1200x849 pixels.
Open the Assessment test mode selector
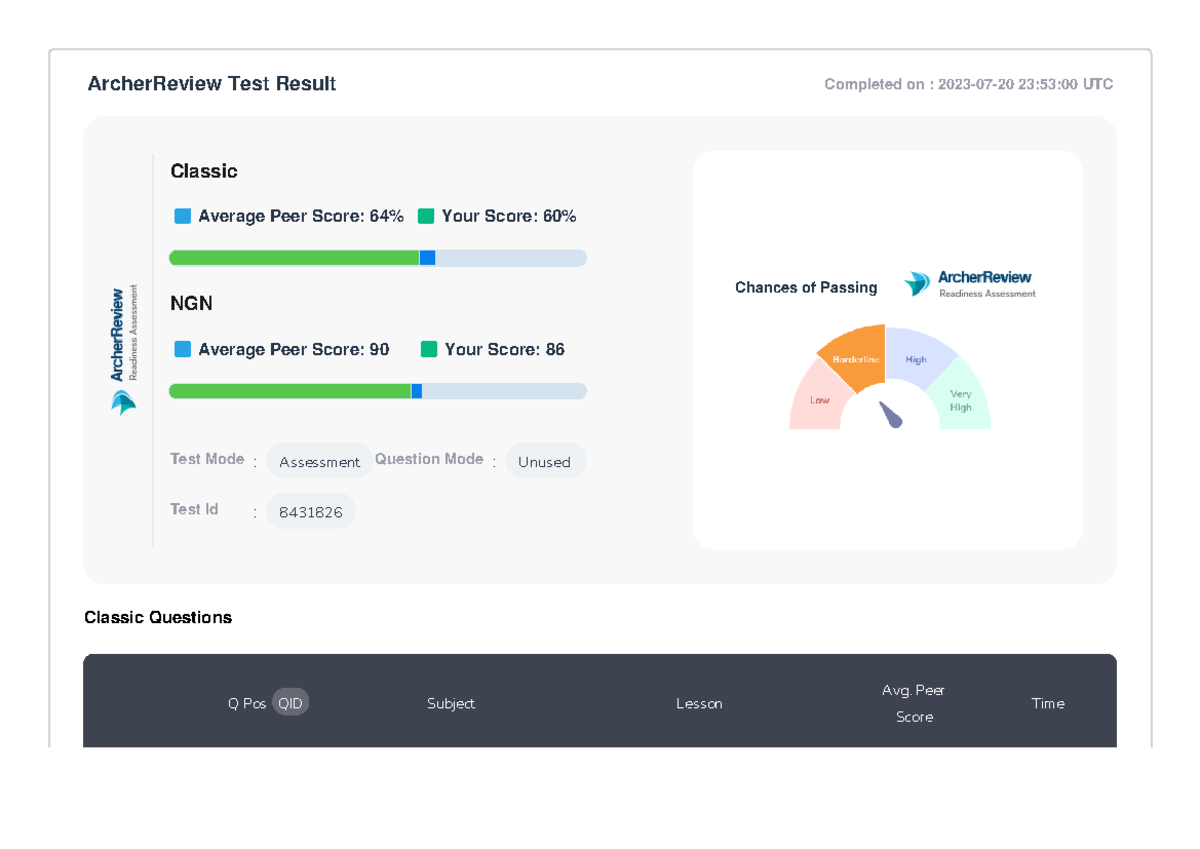pyautogui.click(x=319, y=461)
